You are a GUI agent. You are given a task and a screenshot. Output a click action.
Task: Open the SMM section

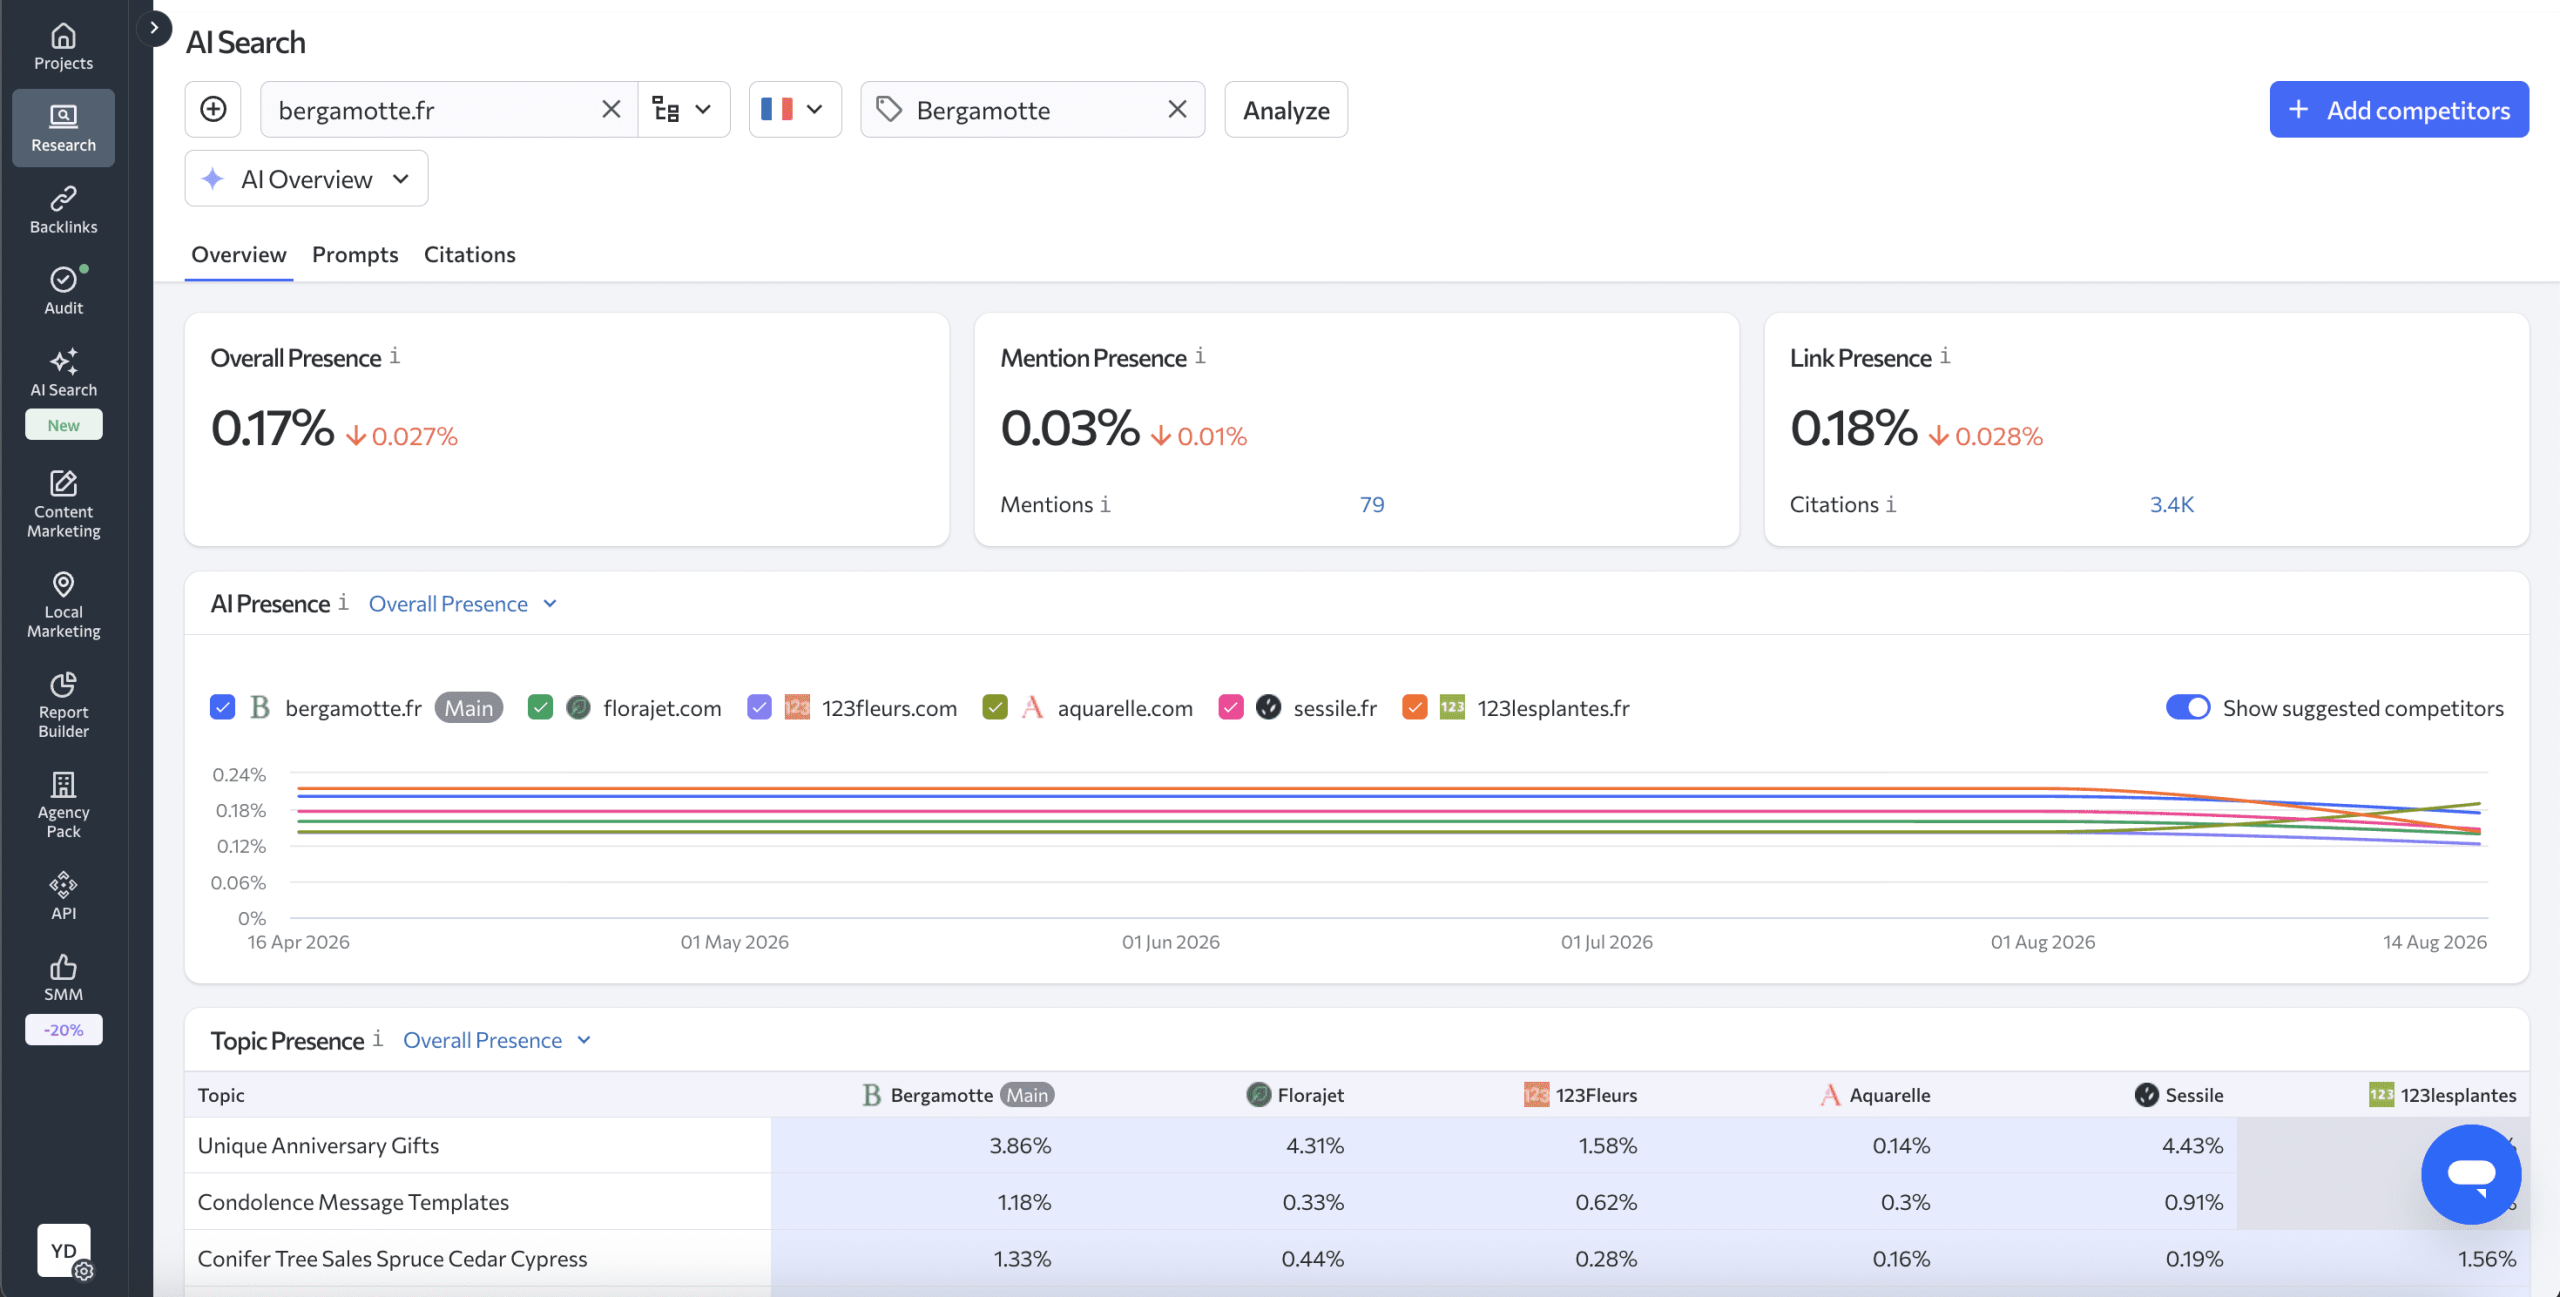[63, 978]
